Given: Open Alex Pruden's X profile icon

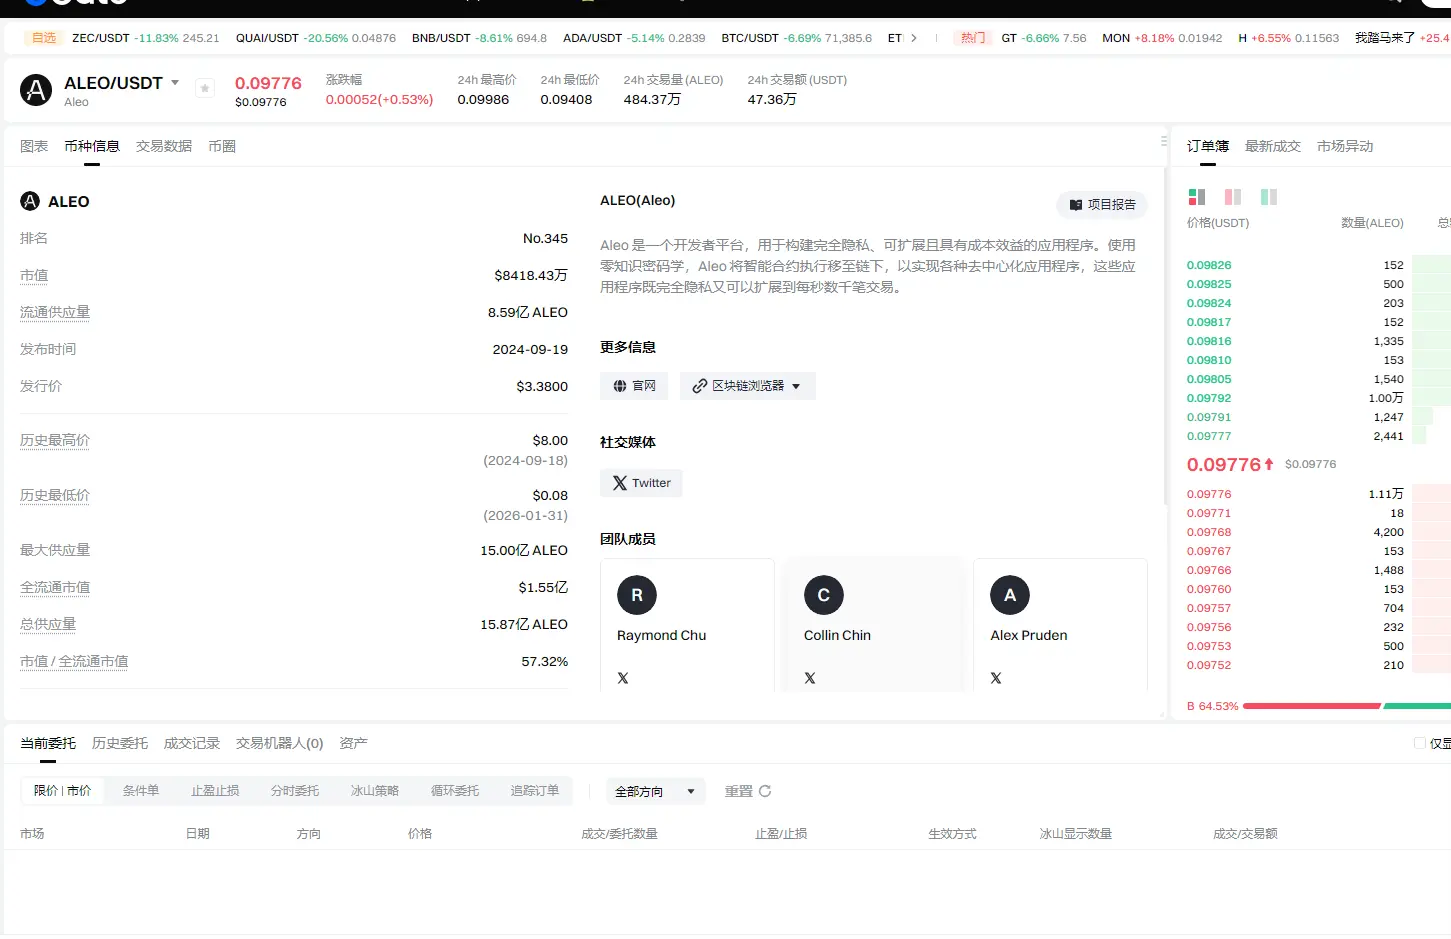Looking at the screenshot, I should pyautogui.click(x=996, y=678).
